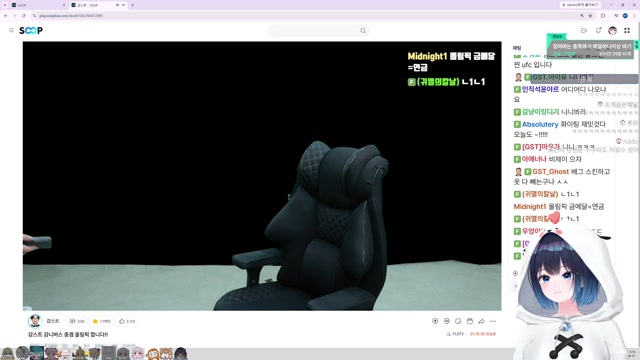Open the four-square apps grid menu

point(627,31)
